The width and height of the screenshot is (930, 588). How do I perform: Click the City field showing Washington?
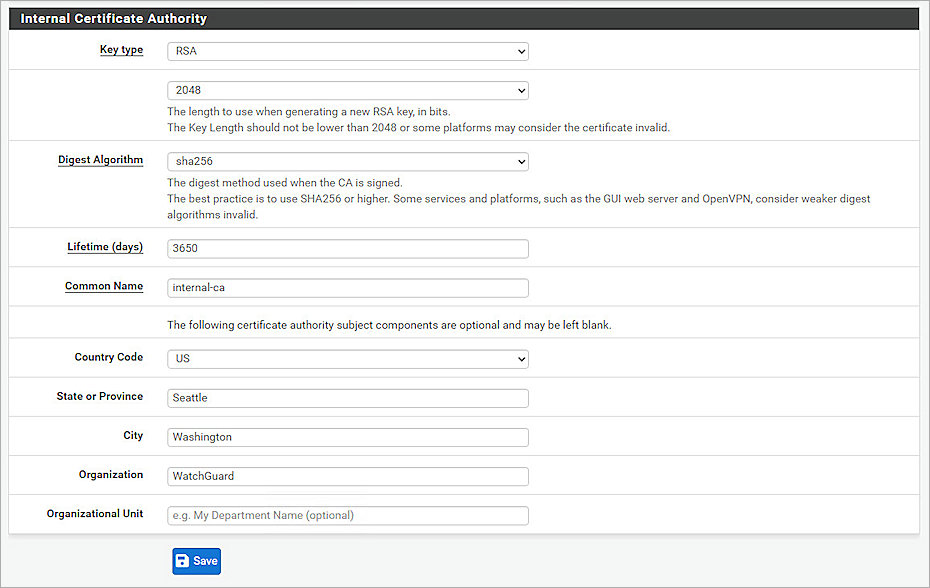pos(347,436)
